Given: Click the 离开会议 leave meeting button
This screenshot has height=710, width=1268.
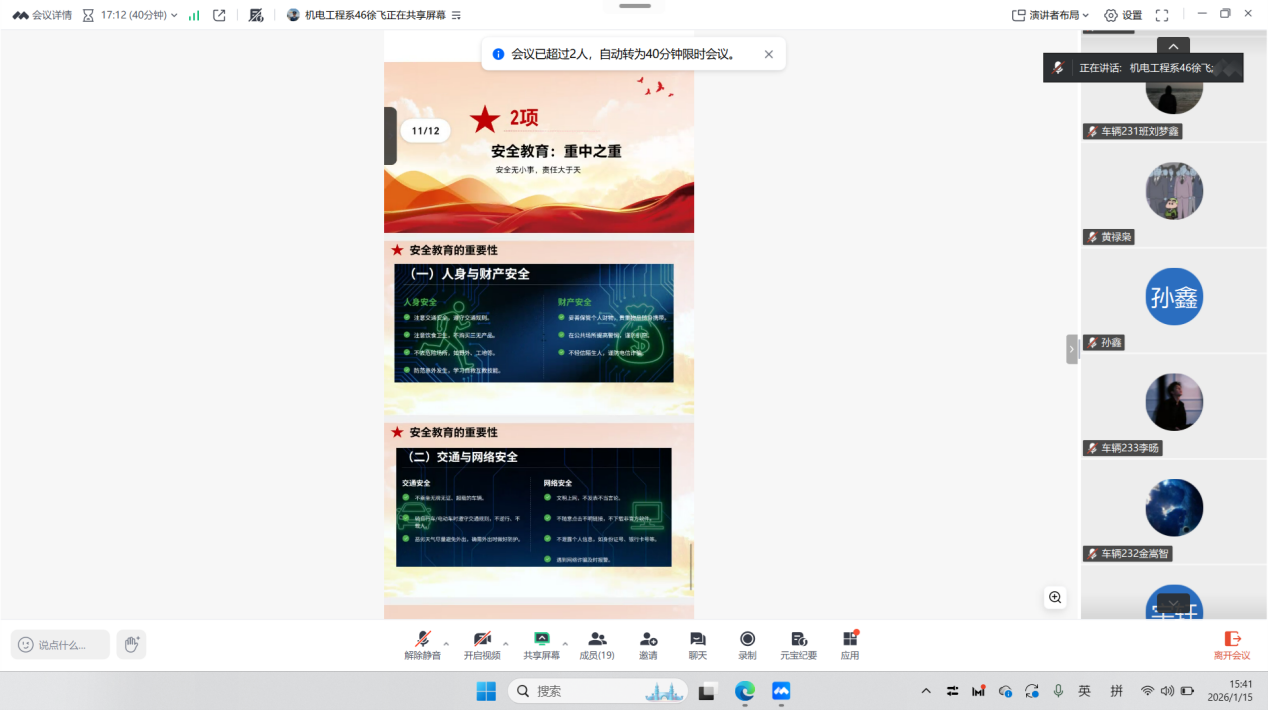Looking at the screenshot, I should [x=1232, y=645].
